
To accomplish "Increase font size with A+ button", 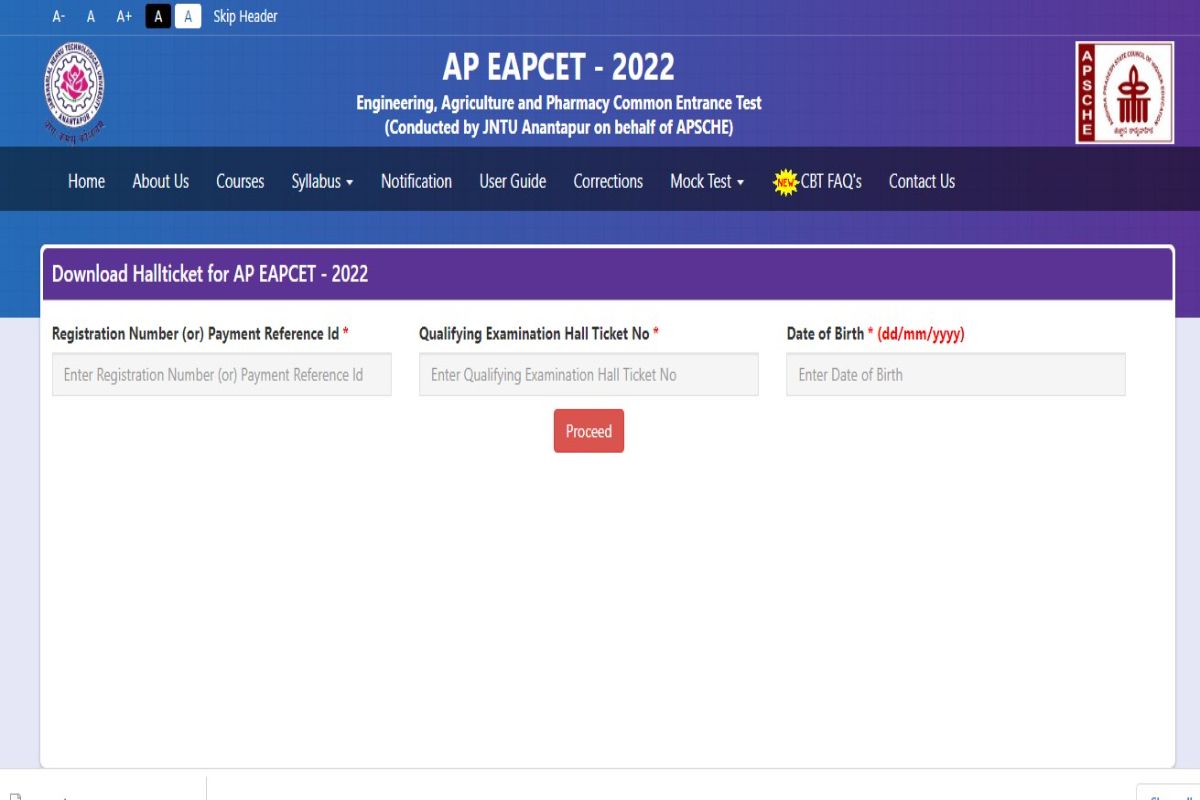I will [124, 16].
